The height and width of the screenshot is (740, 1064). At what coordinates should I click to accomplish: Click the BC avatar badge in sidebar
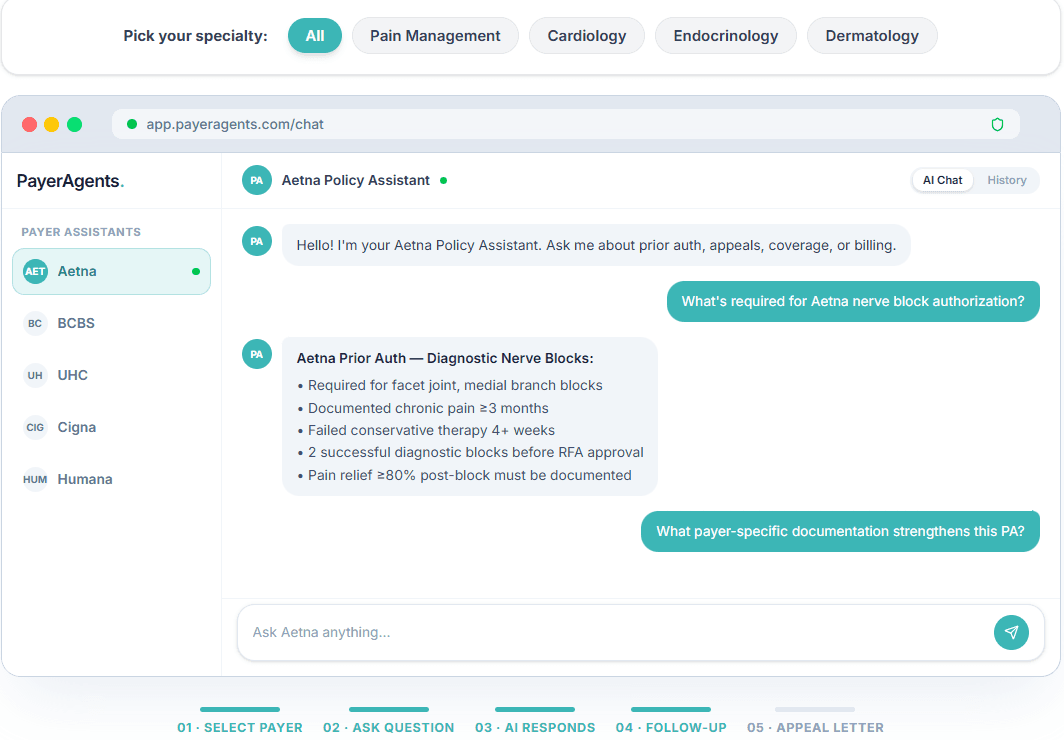tap(35, 324)
